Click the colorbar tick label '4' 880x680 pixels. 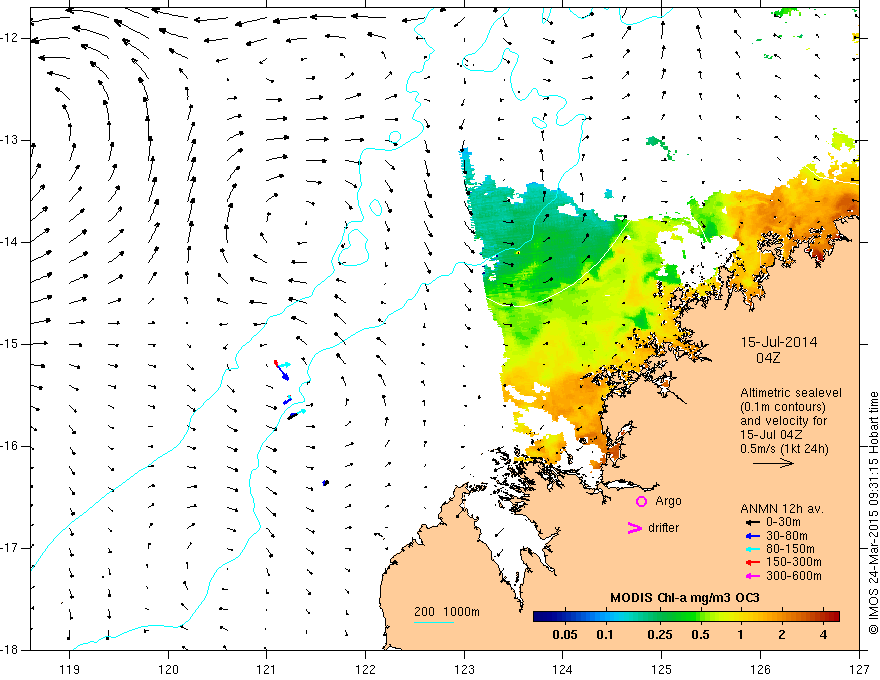(823, 635)
